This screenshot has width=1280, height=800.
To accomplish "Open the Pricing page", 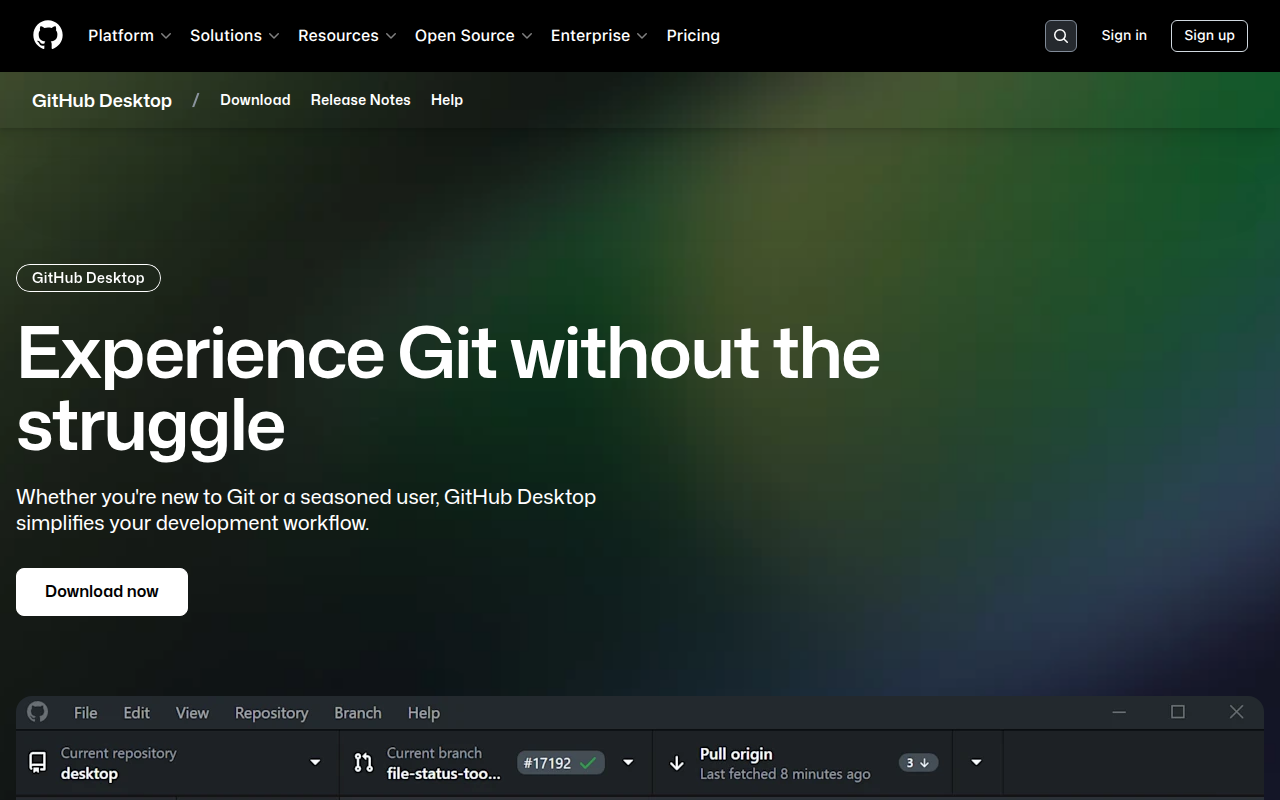I will pos(693,35).
